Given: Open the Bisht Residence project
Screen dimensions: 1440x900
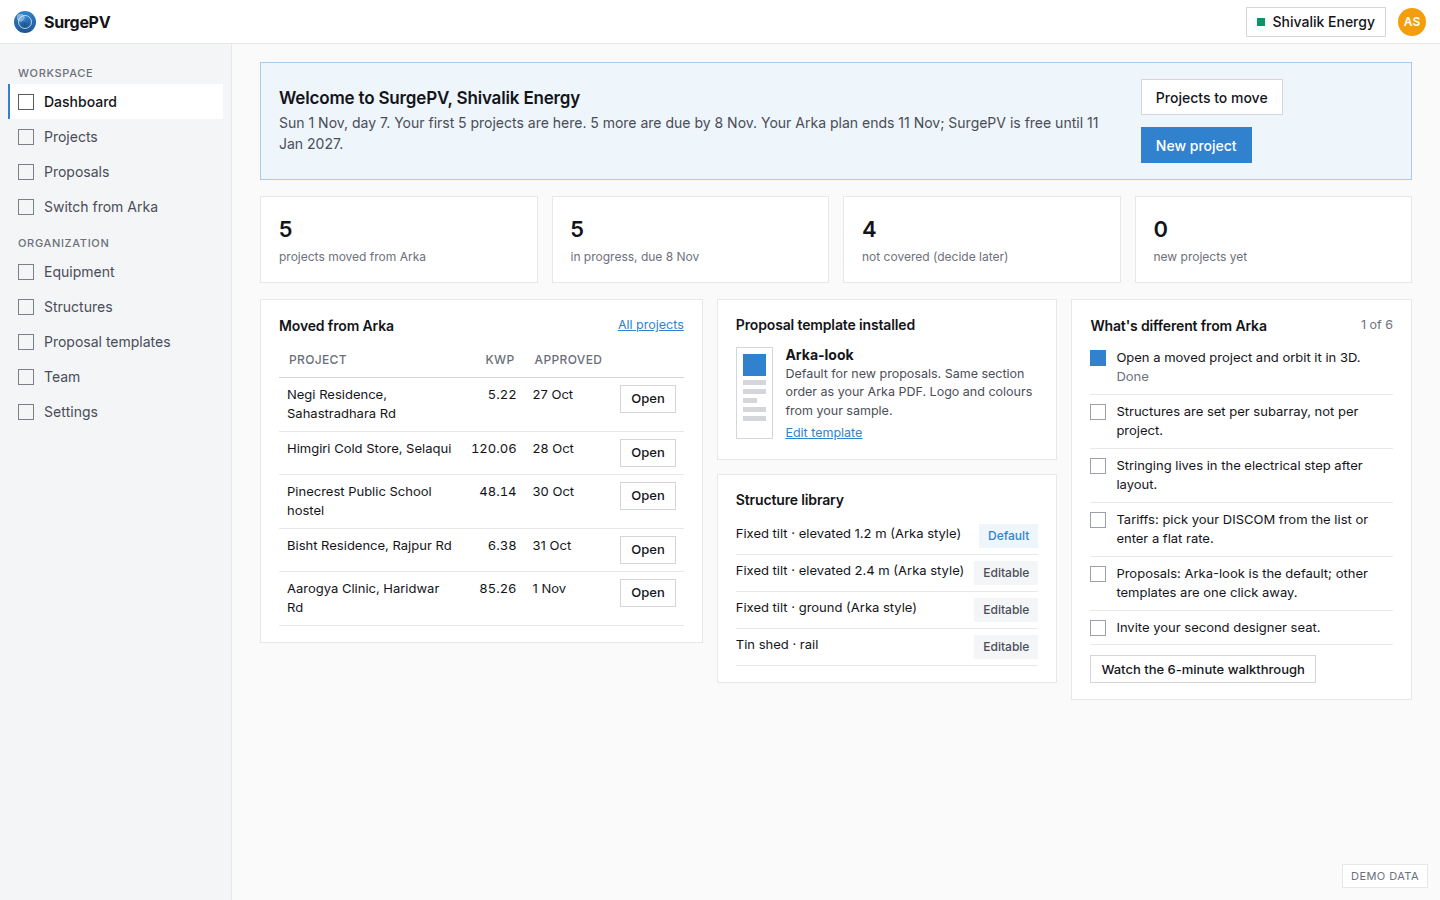Looking at the screenshot, I should [x=648, y=550].
